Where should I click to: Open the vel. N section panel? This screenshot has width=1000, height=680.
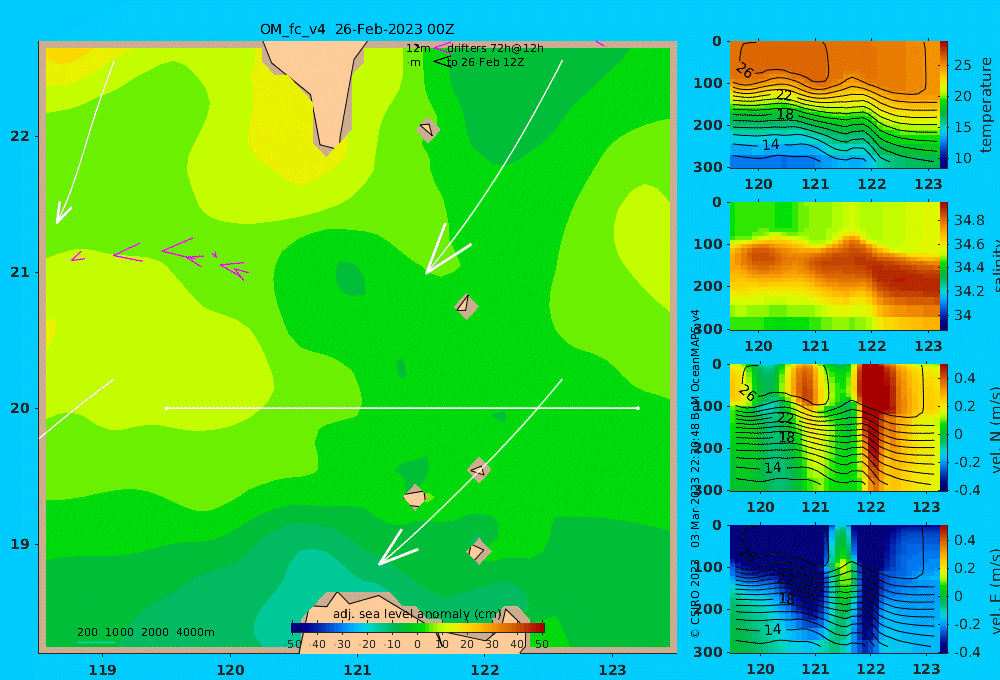coord(834,427)
